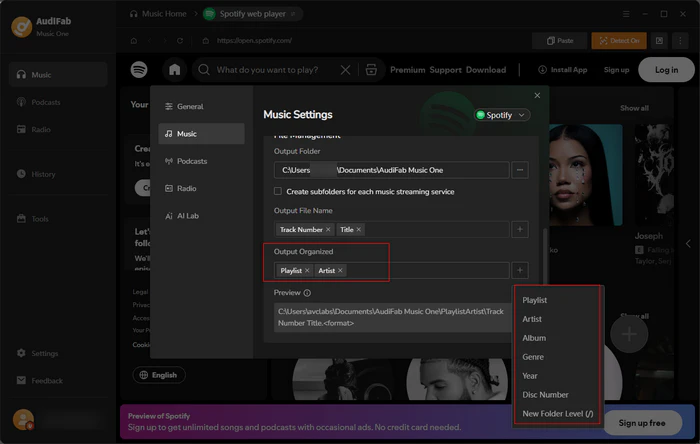Remove the Title tag from file name
This screenshot has height=444, width=700.
point(358,229)
